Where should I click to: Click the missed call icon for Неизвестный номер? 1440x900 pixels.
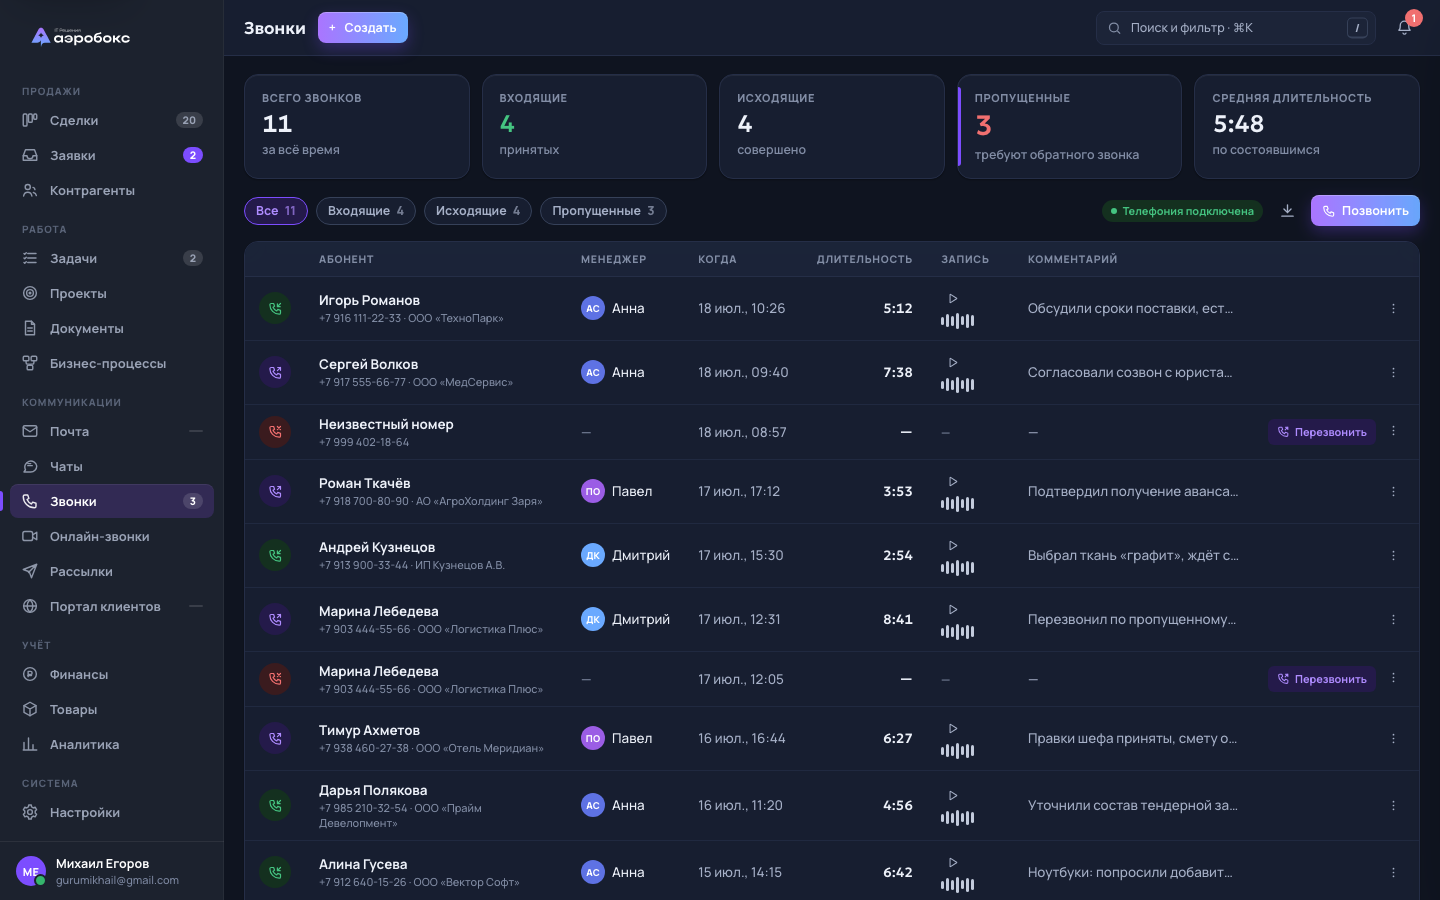(275, 432)
